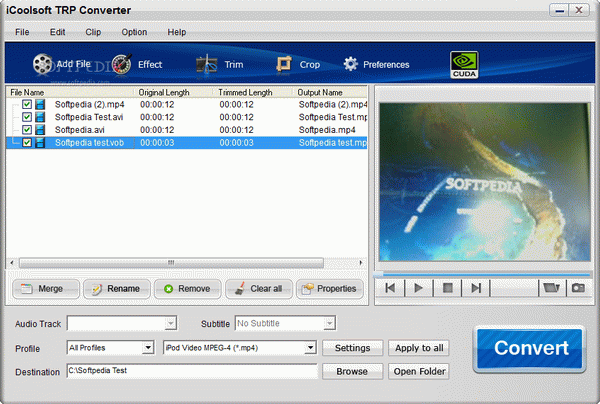Image resolution: width=600 pixels, height=404 pixels.
Task: Click the film icon of Softpedia (2).mp4
Action: [40, 104]
